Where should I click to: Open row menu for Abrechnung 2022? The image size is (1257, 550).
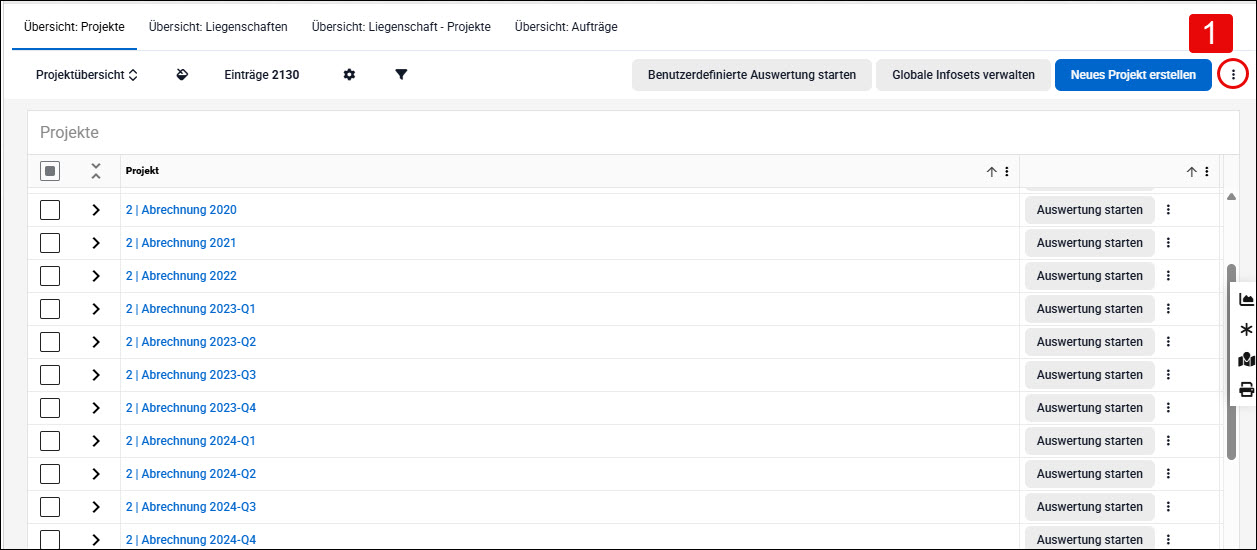click(1168, 276)
